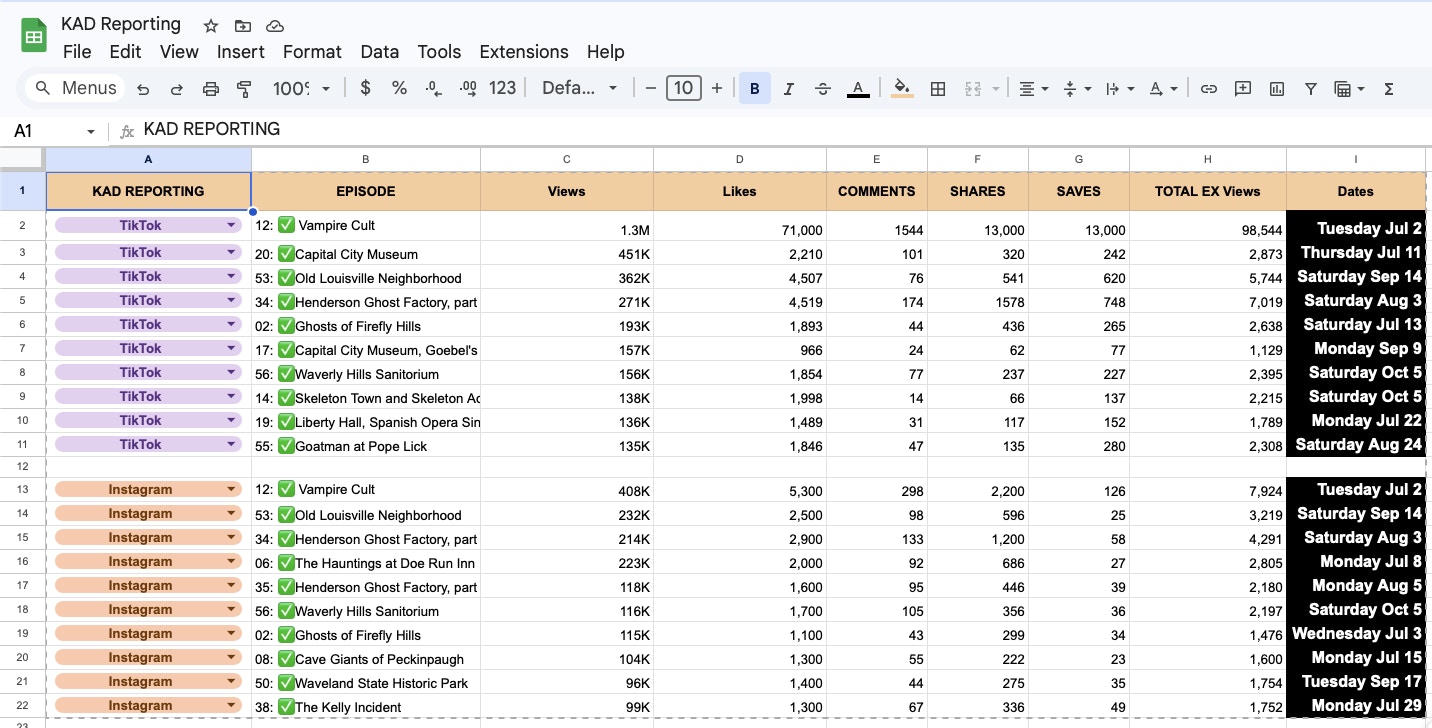The height and width of the screenshot is (728, 1432).
Task: Click the insert link icon
Action: tap(1208, 89)
